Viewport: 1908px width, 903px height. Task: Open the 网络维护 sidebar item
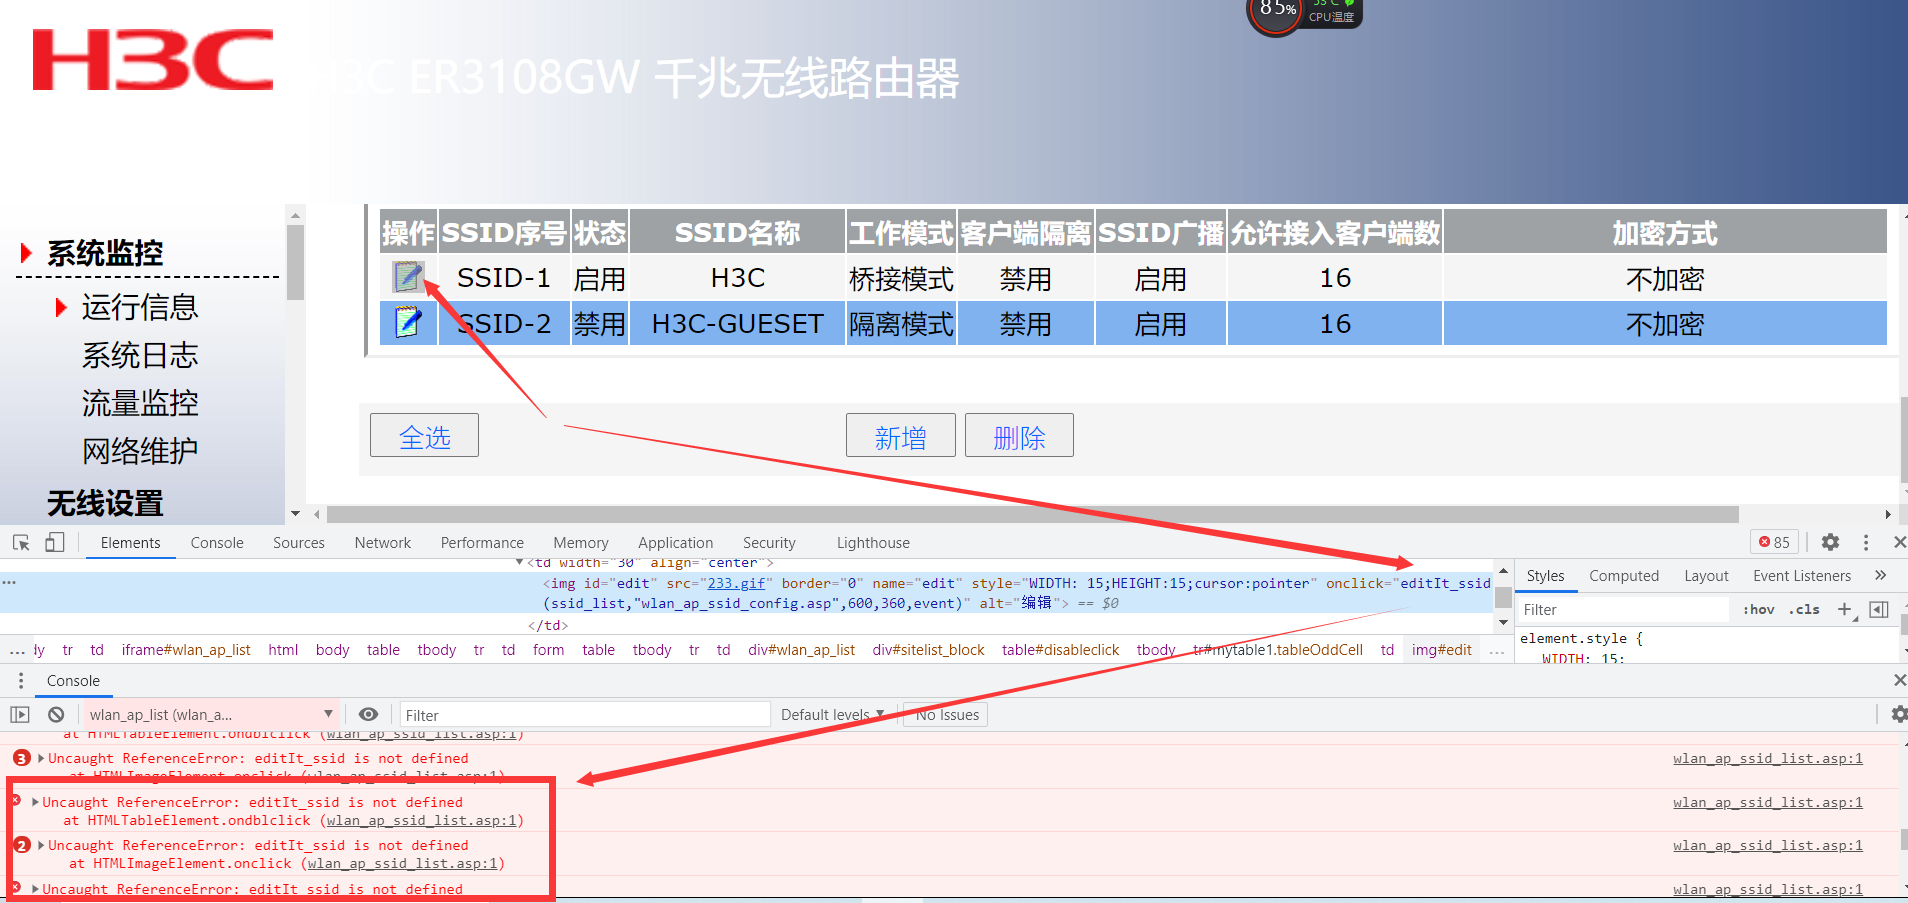[x=140, y=451]
